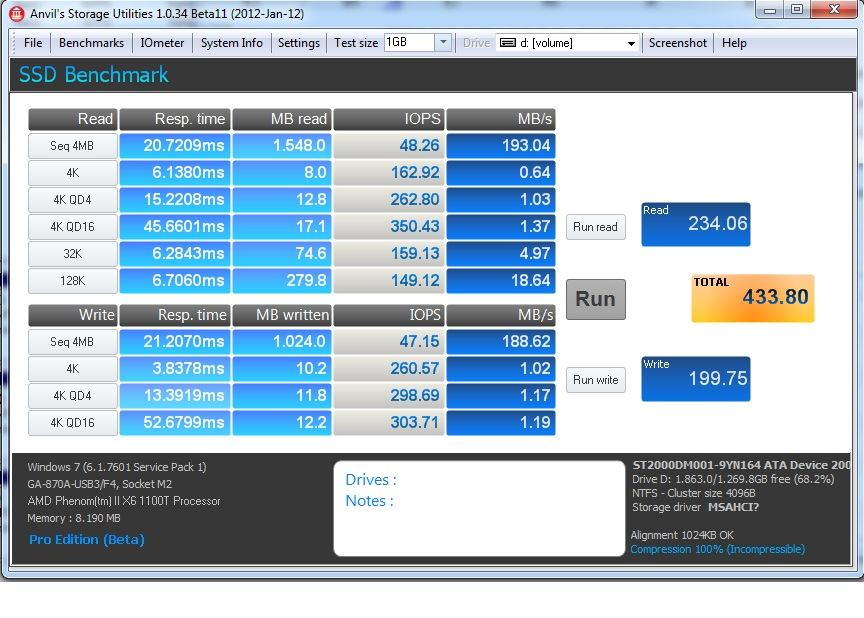
Task: Expand the Test size 1GB dropdown
Action: [443, 42]
